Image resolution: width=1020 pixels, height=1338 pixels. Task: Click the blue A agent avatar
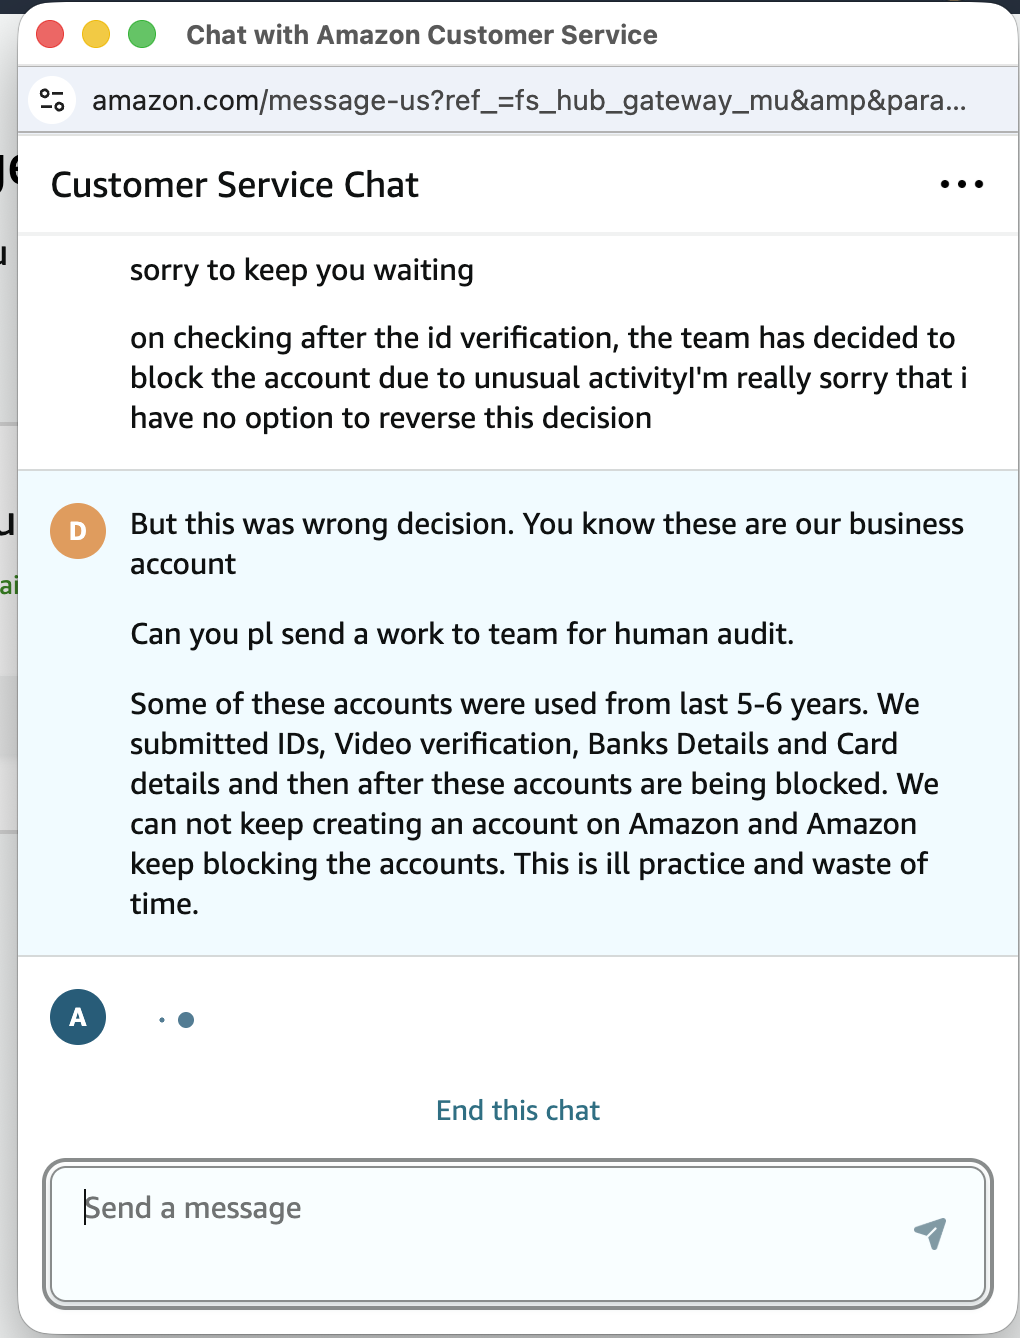click(x=78, y=1017)
